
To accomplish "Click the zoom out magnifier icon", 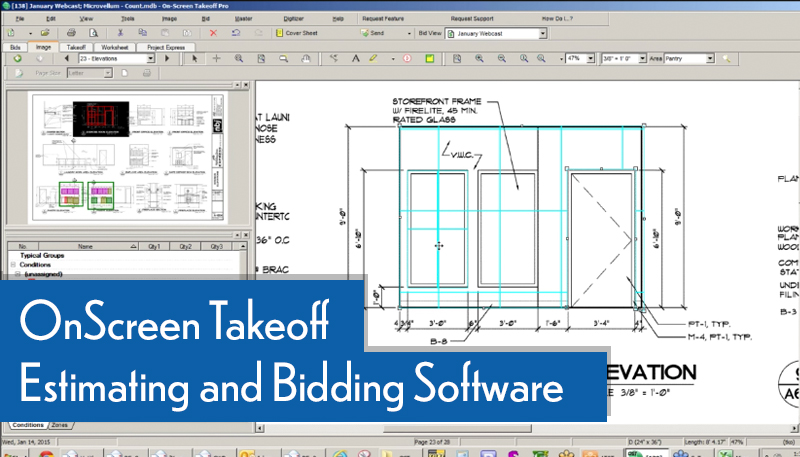I will pos(502,59).
